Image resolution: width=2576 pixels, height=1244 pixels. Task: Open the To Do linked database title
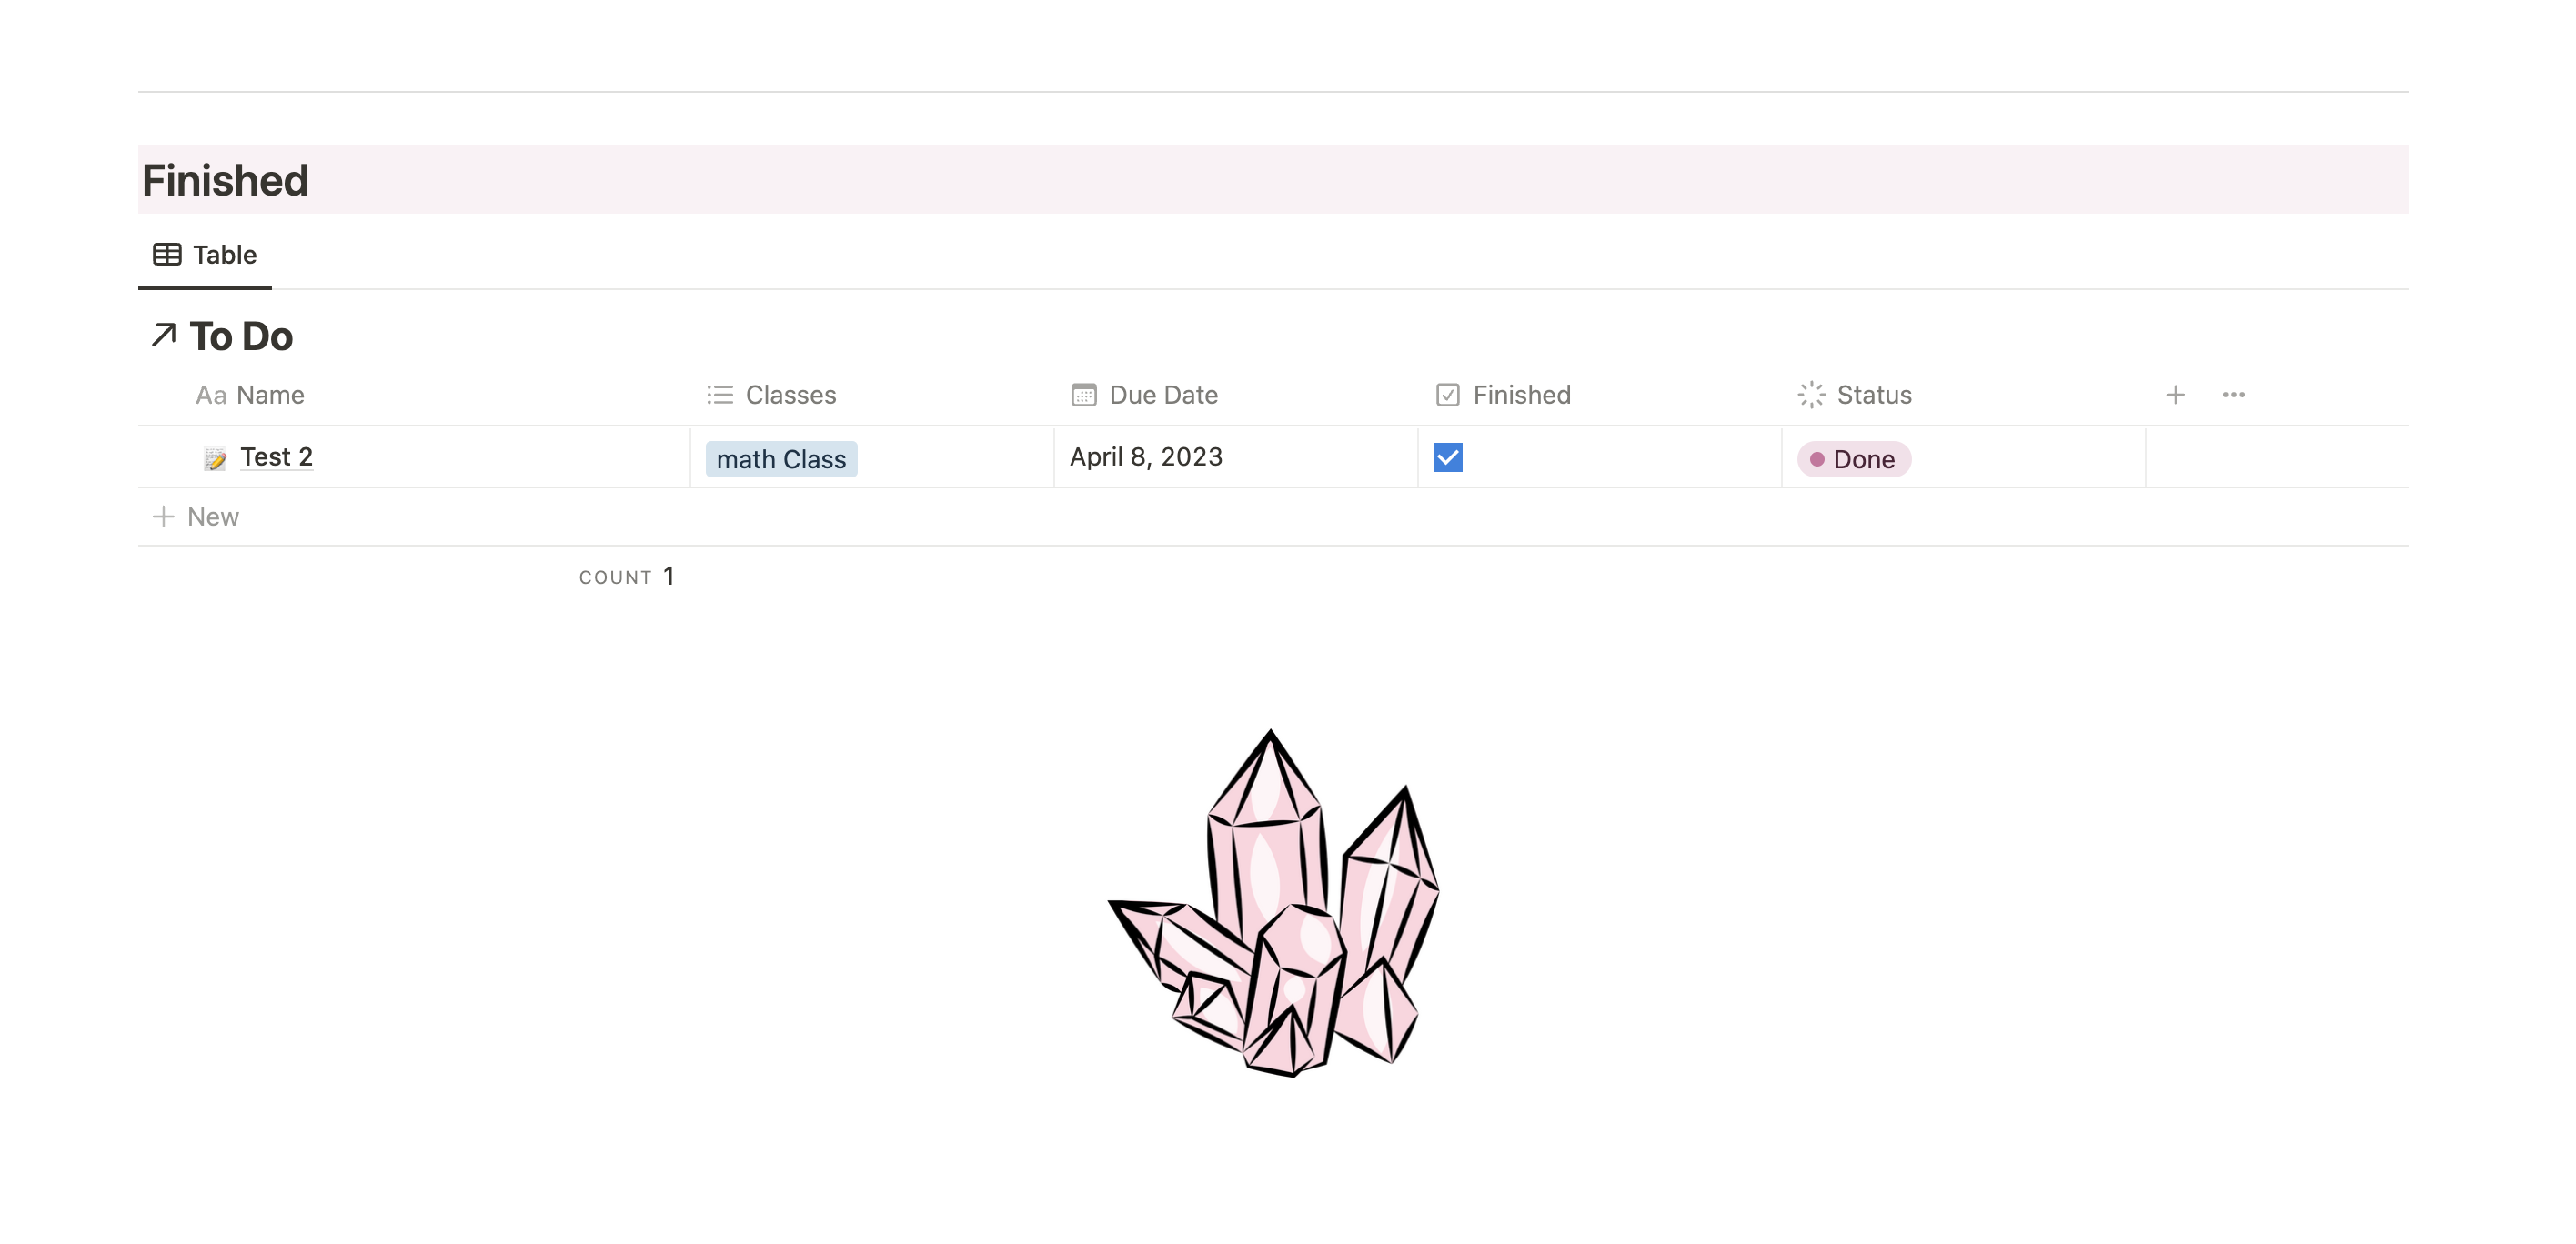pos(241,337)
